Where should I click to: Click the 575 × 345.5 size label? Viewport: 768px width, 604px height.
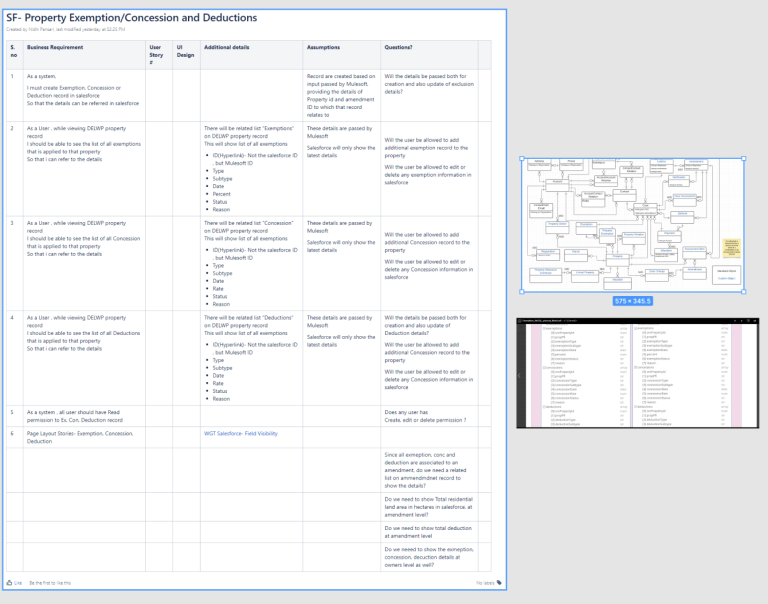coord(633,301)
